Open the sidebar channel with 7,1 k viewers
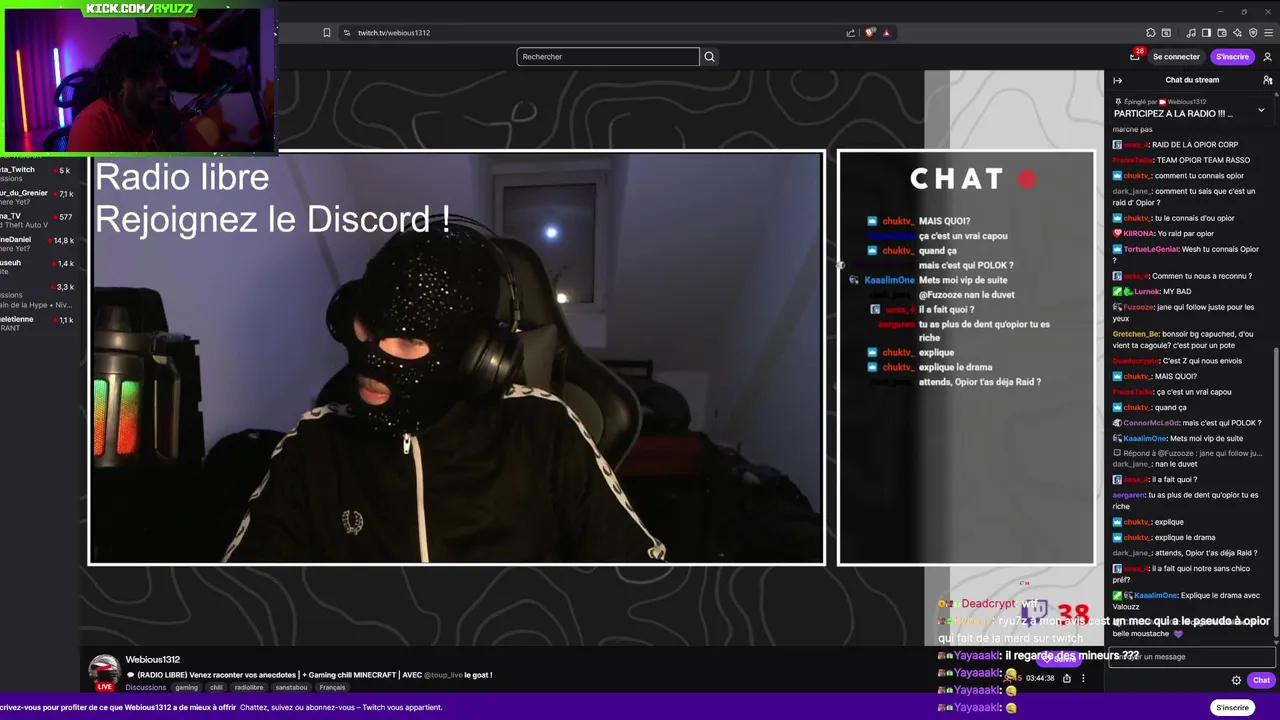 [x=37, y=197]
